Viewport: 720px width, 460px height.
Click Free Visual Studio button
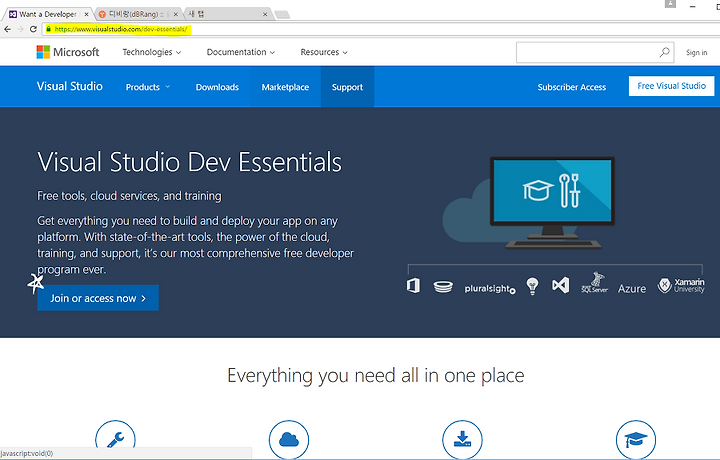(x=671, y=86)
